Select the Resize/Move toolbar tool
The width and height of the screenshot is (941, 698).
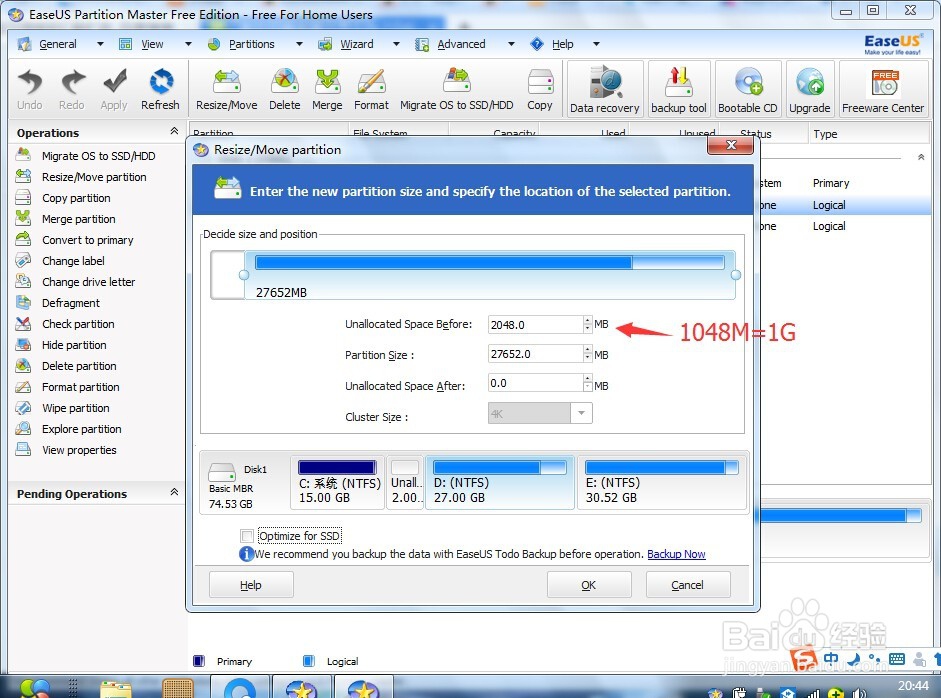coord(226,89)
